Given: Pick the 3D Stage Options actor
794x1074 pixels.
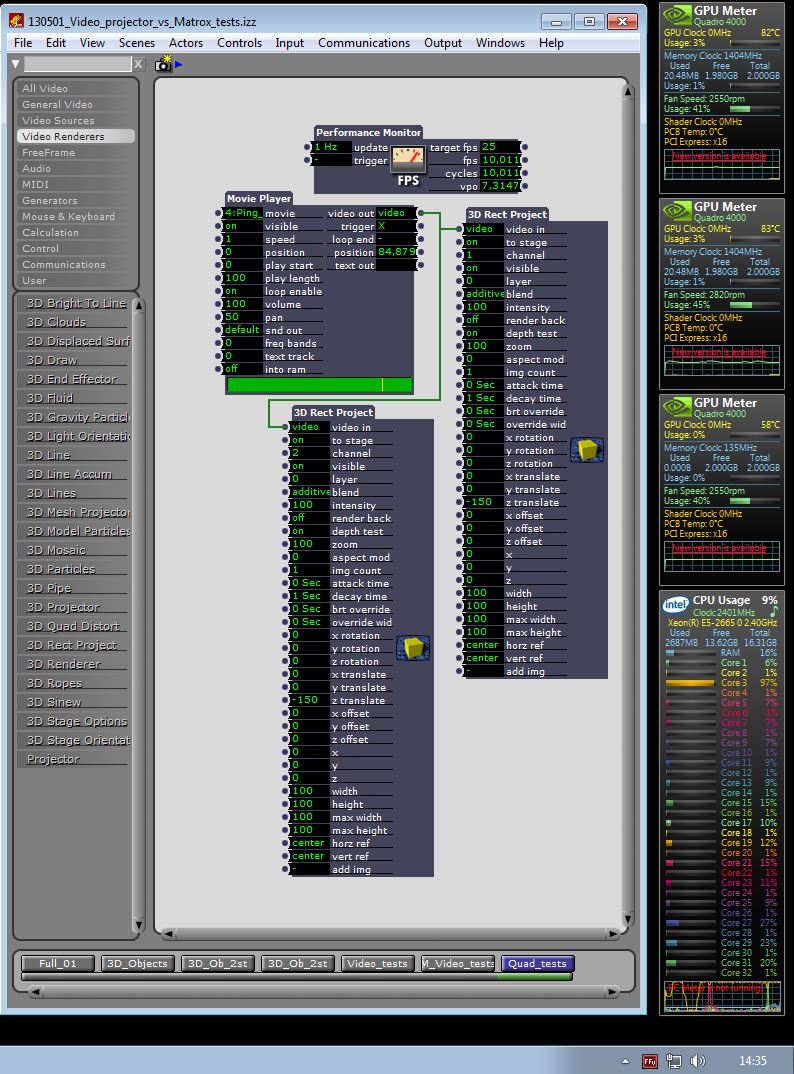Looking at the screenshot, I should tap(73, 721).
